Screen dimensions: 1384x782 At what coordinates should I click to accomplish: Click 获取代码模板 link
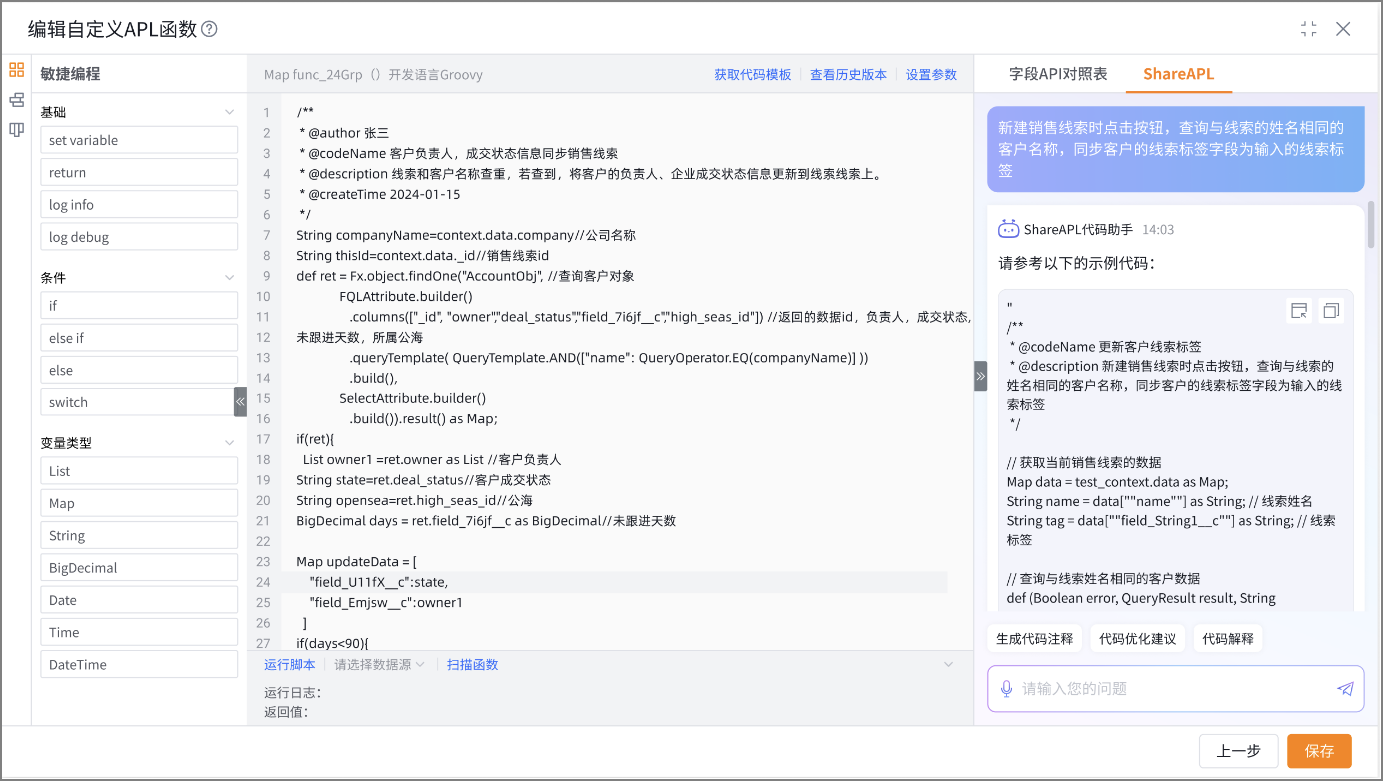click(752, 75)
